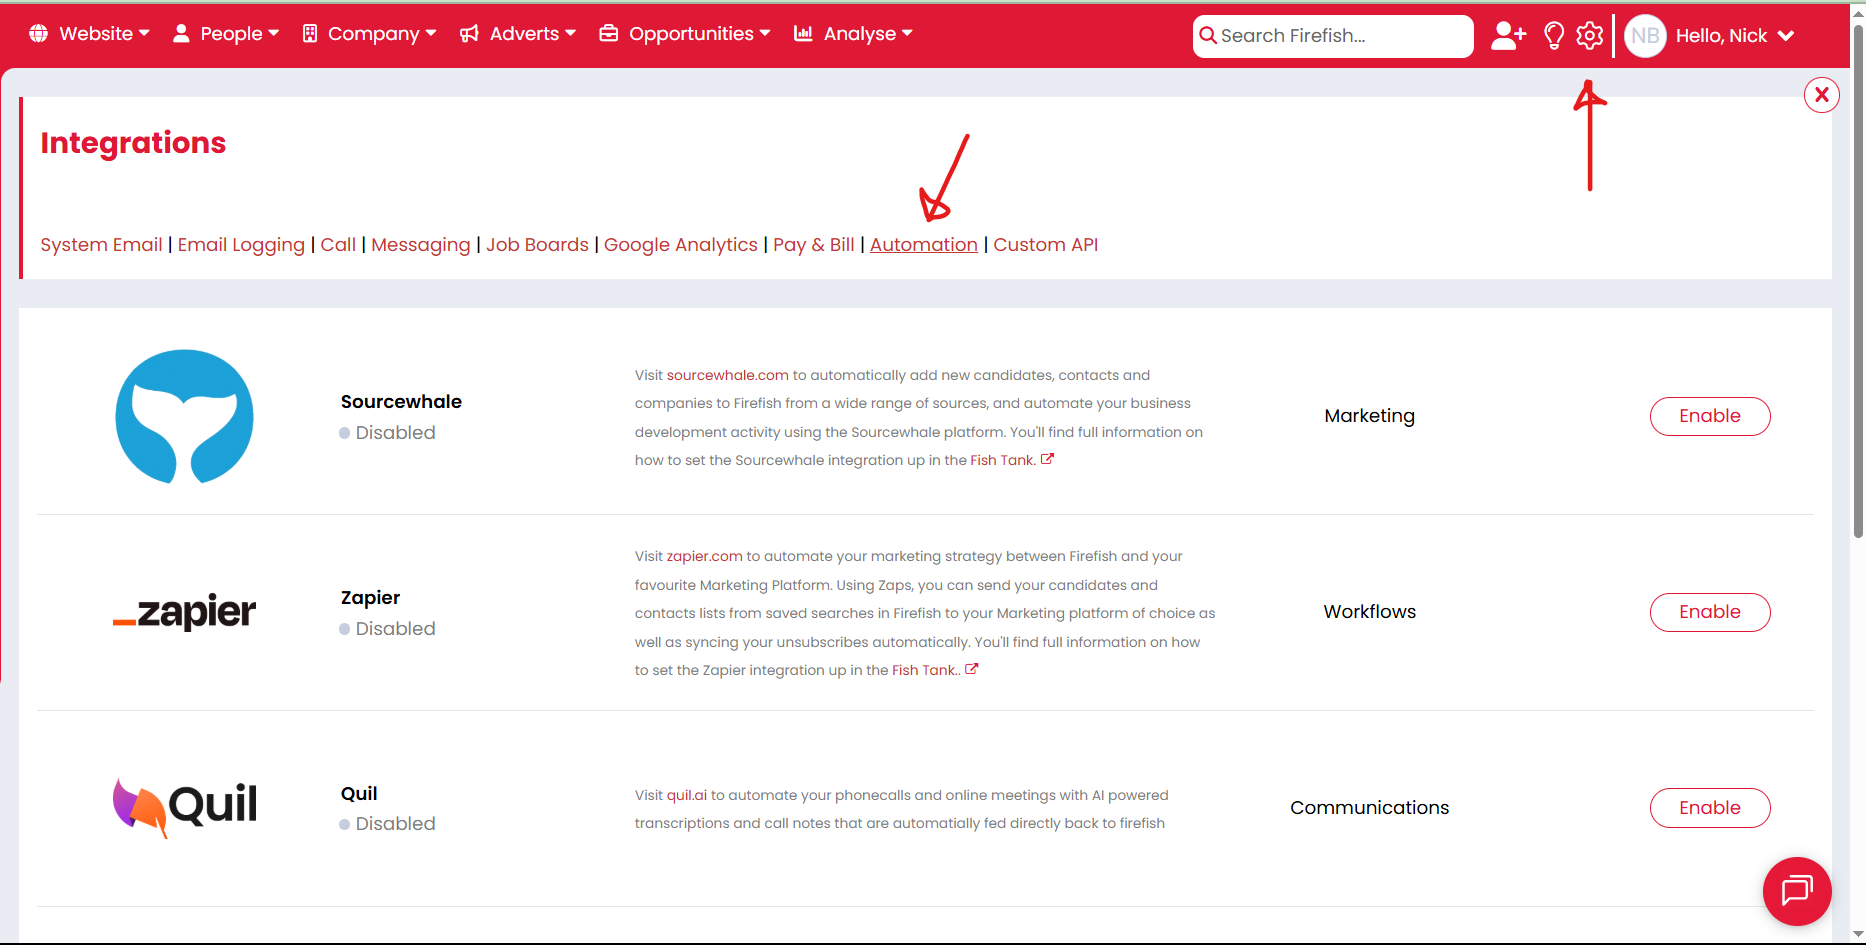
Task: Click the Quil logo
Action: click(185, 806)
